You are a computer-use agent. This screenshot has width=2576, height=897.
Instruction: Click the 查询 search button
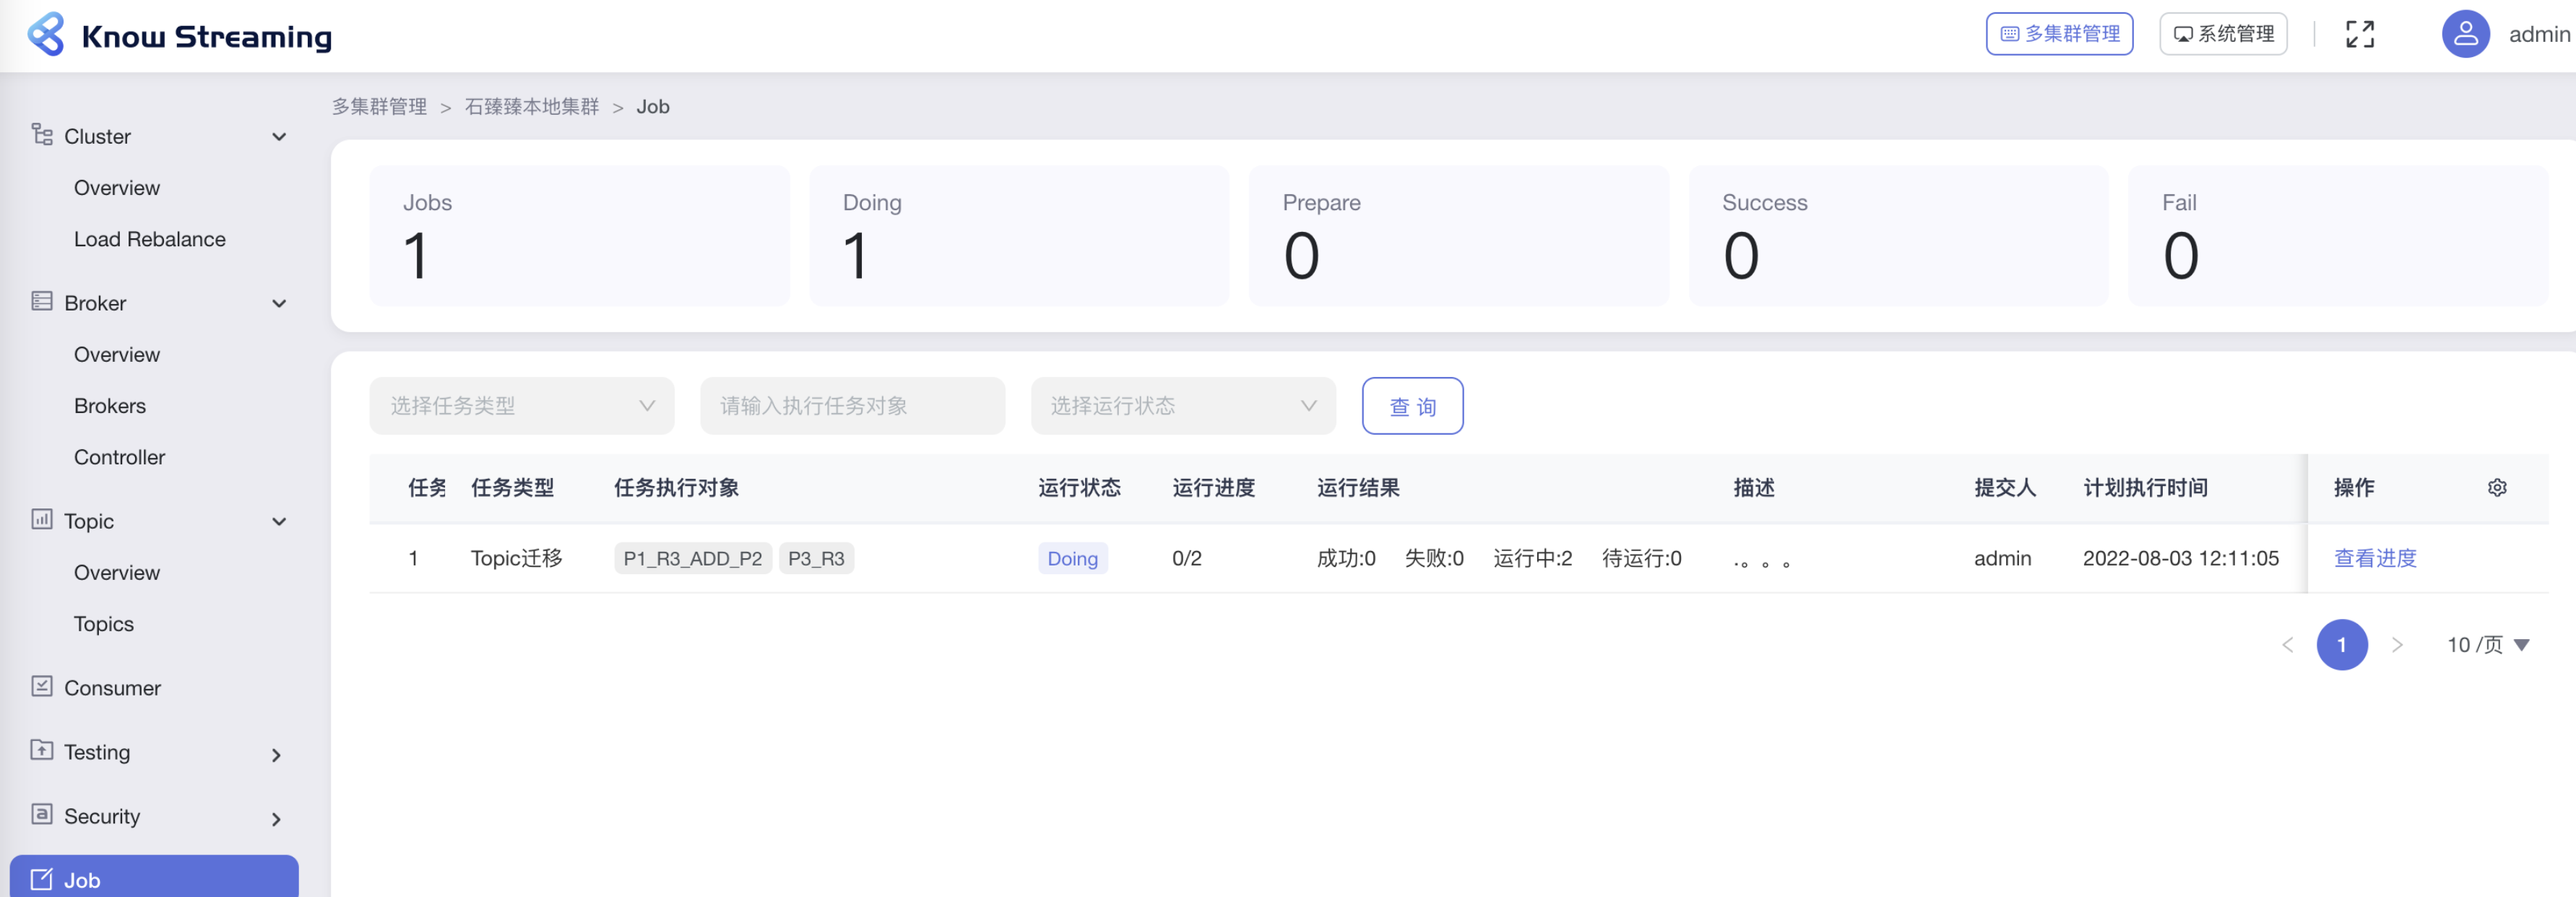click(x=1412, y=406)
